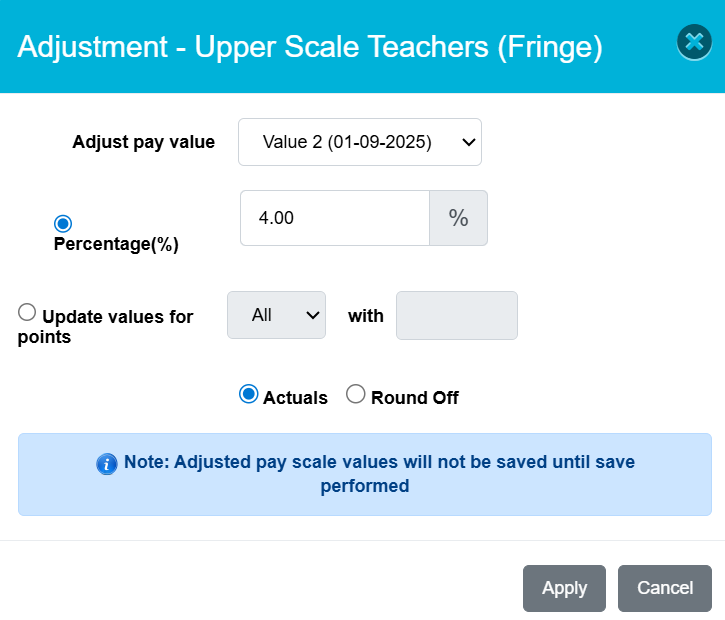Click the empty field after "with"

point(457,315)
